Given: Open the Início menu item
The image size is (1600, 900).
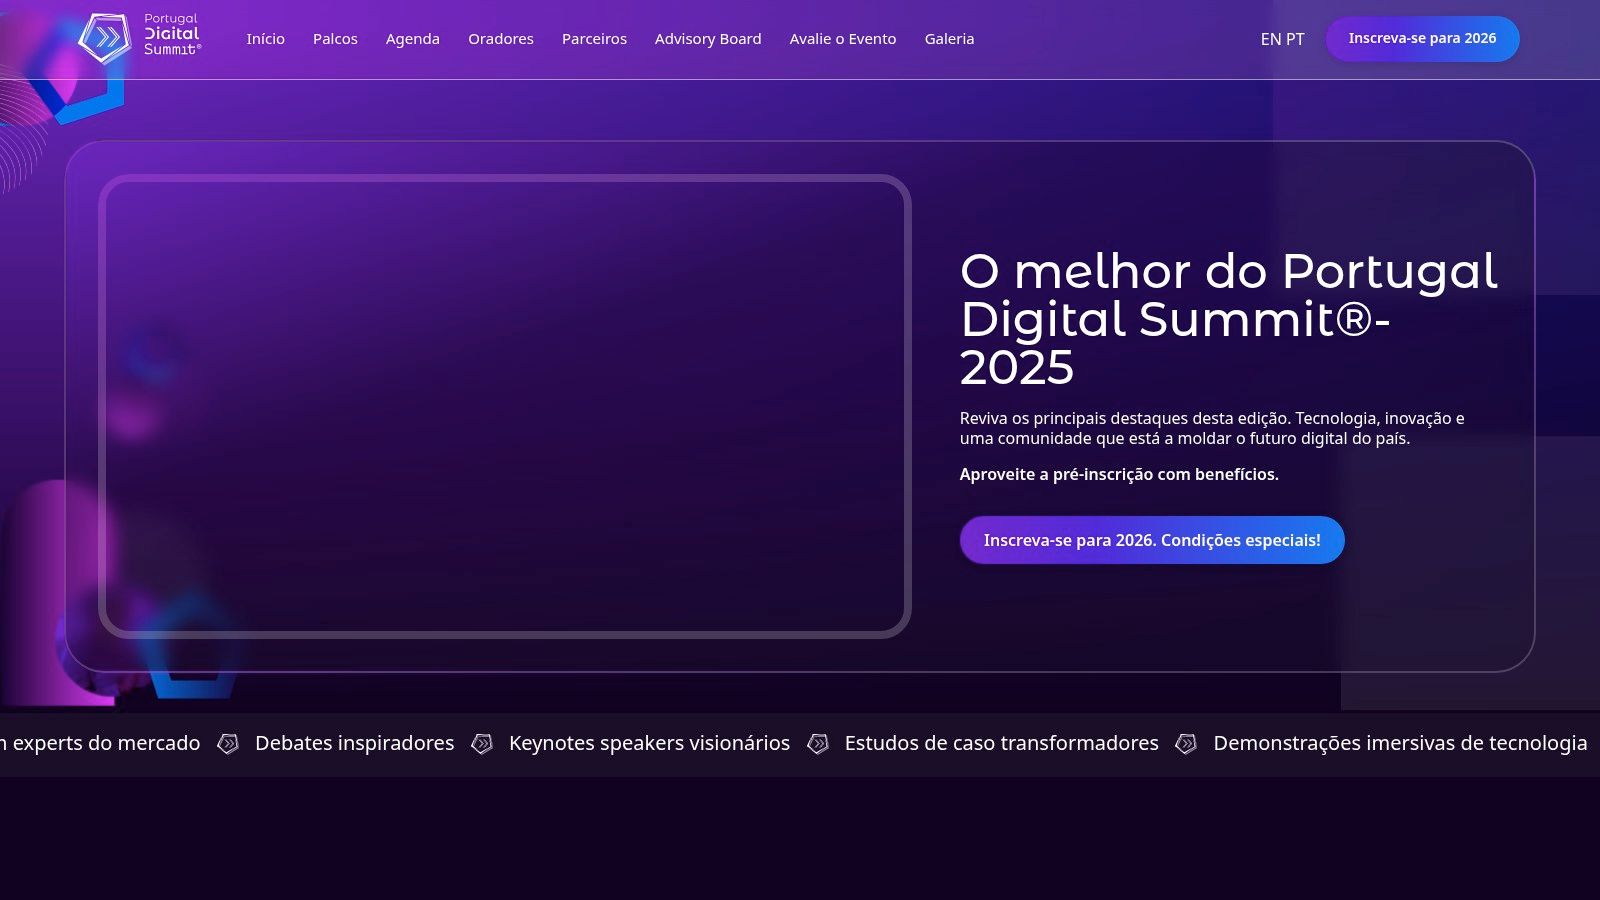Looking at the screenshot, I should pos(265,39).
